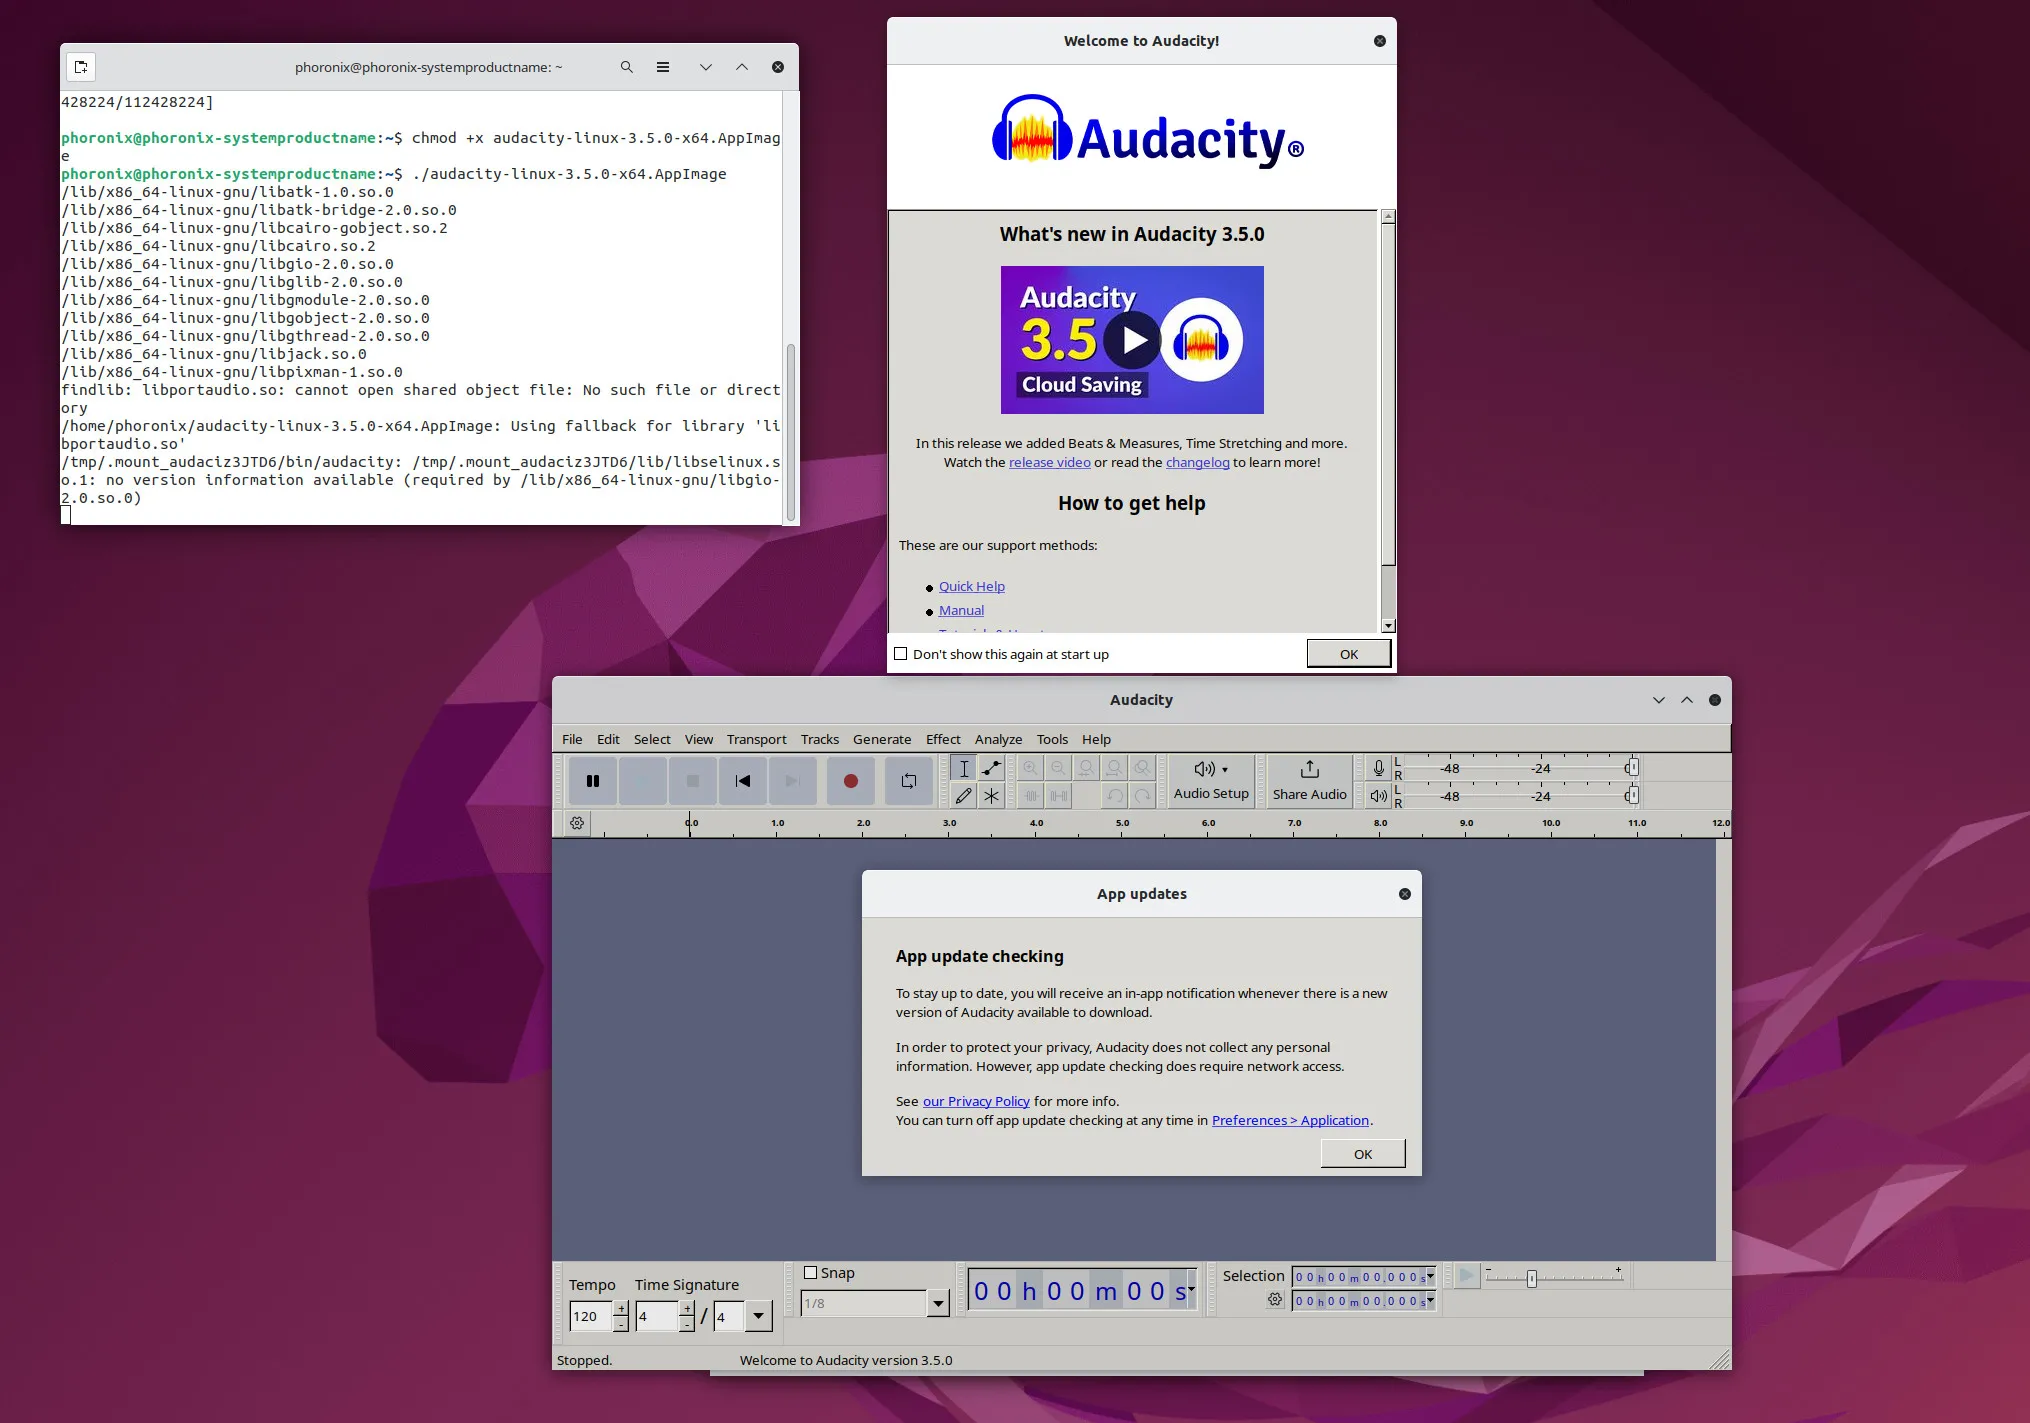Select the Draw tool icon in toolbar
Image resolution: width=2030 pixels, height=1423 pixels.
(964, 795)
